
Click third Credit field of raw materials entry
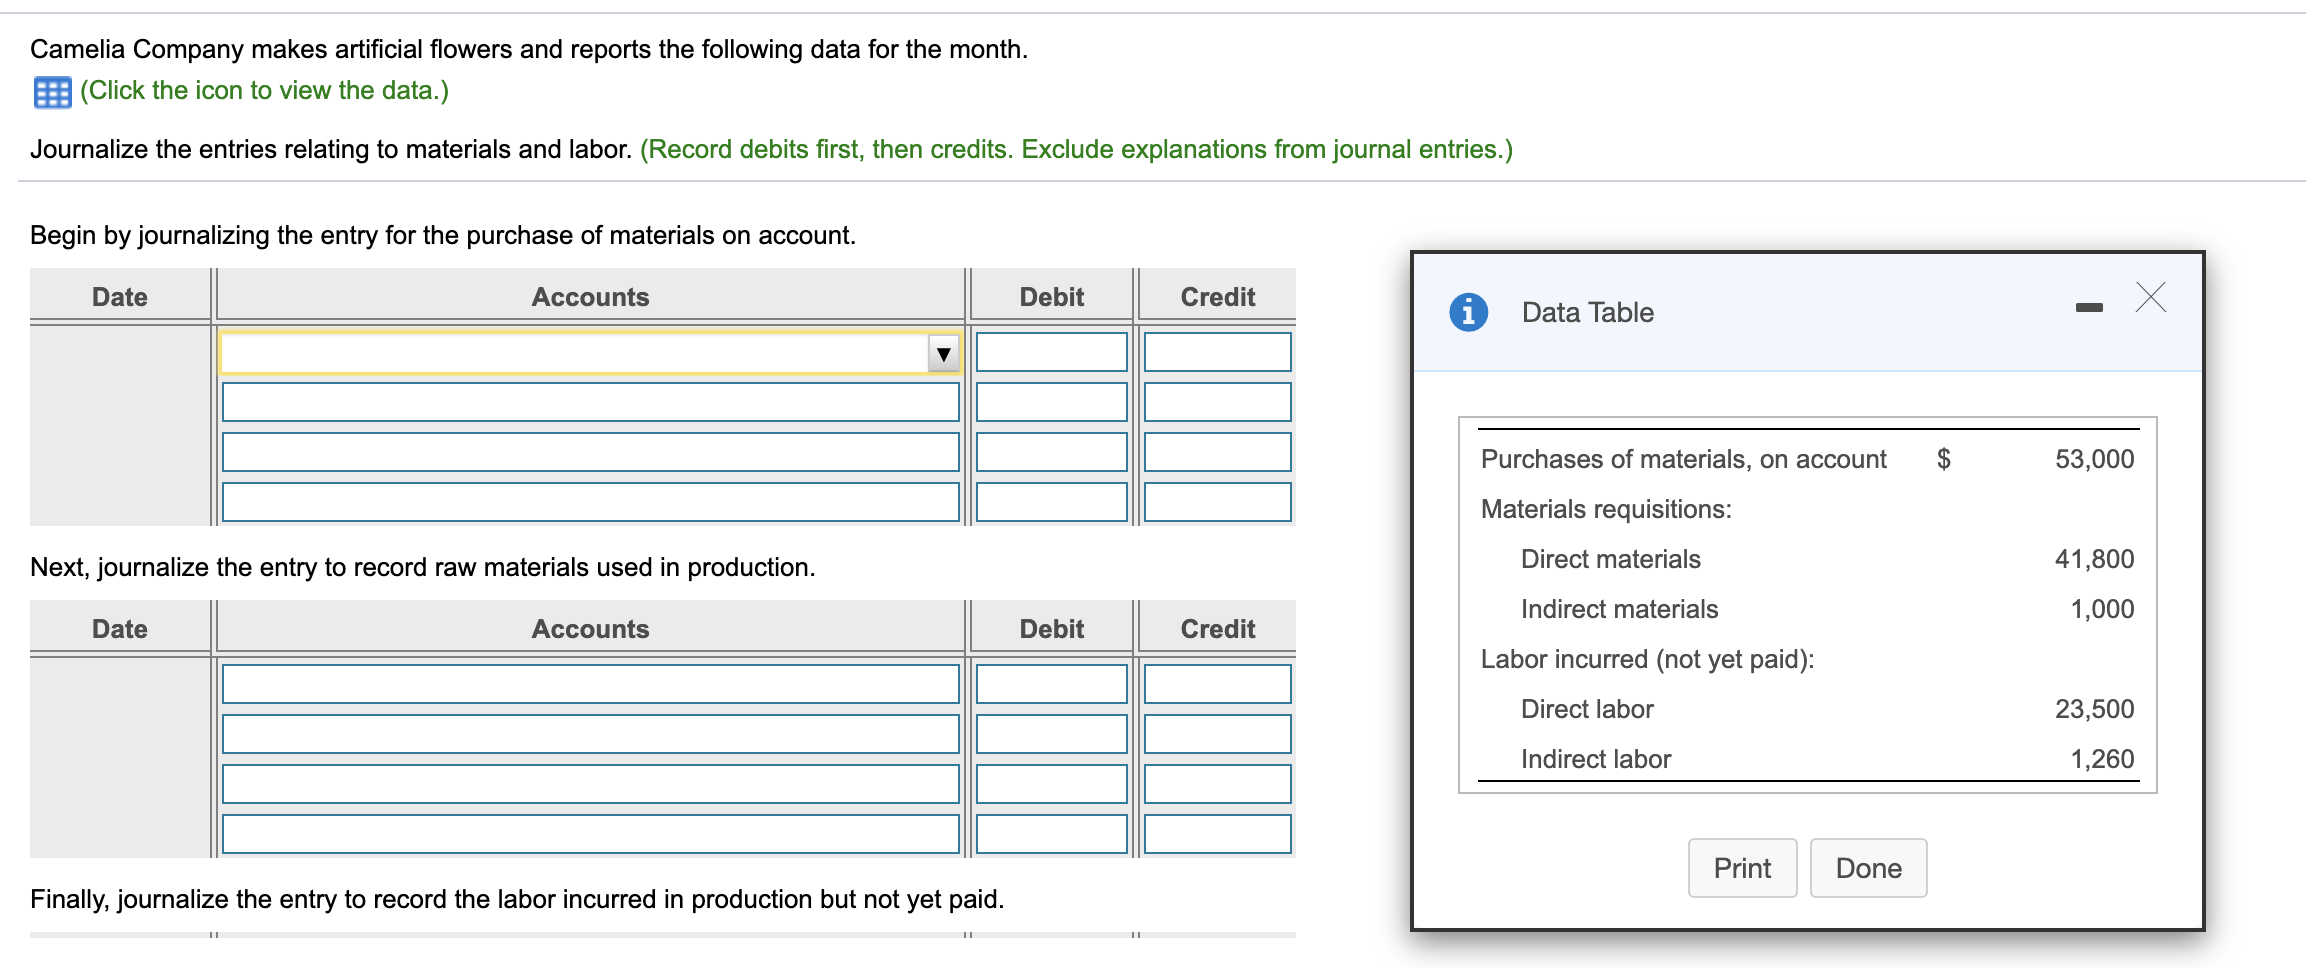pos(1217,785)
